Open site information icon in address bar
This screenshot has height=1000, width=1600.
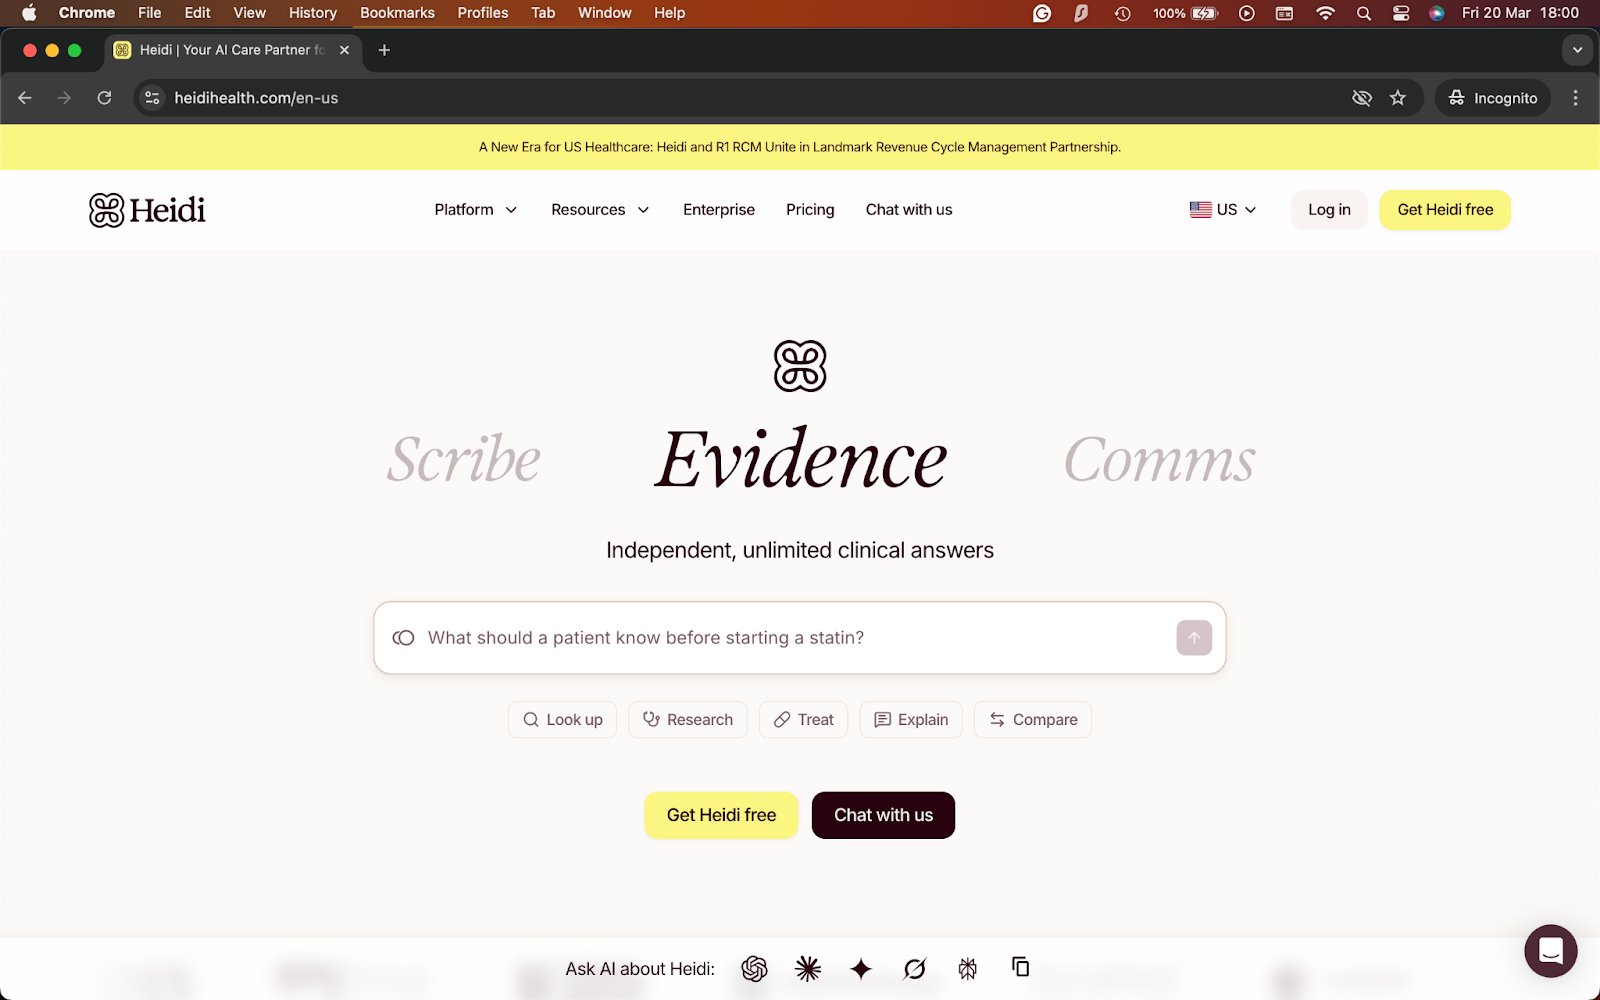click(x=152, y=98)
